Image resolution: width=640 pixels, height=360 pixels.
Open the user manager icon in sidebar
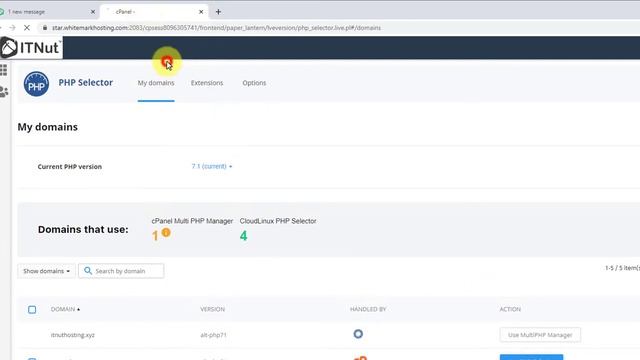[x=4, y=92]
